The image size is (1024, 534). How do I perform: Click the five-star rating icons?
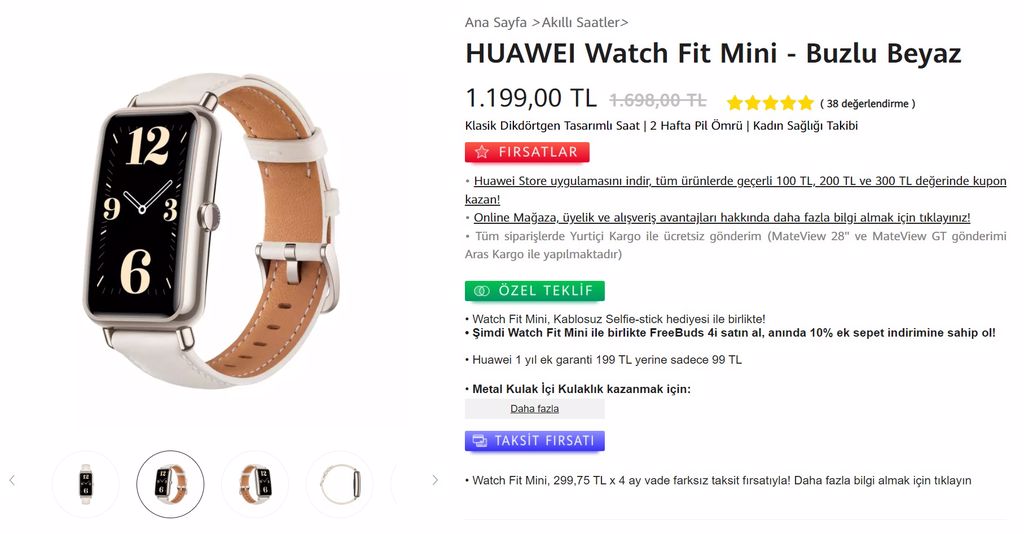[x=770, y=103]
